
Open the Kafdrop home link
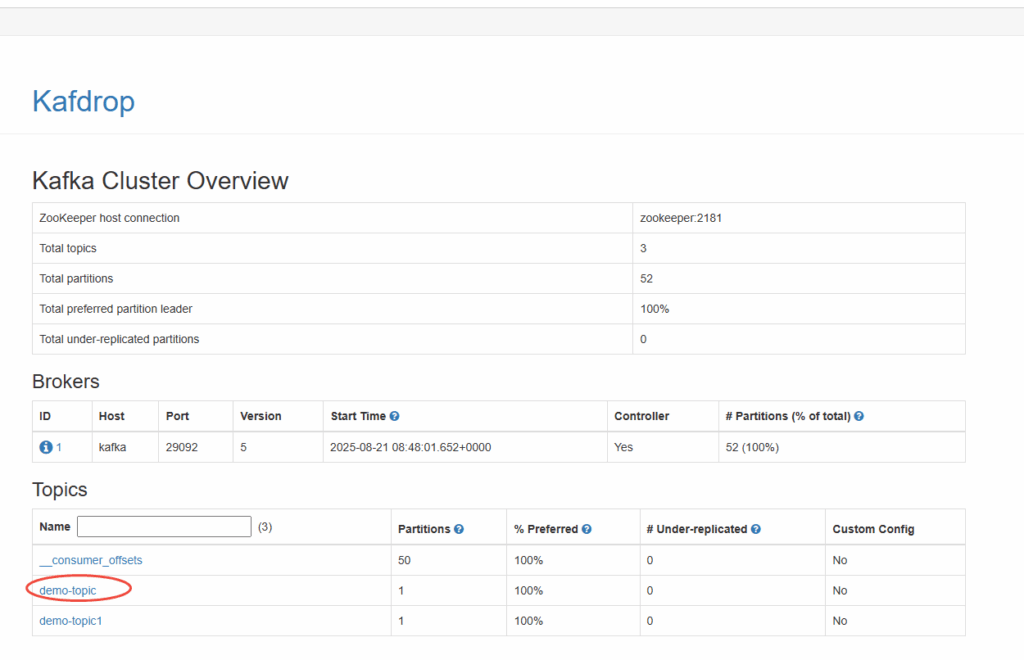[83, 101]
